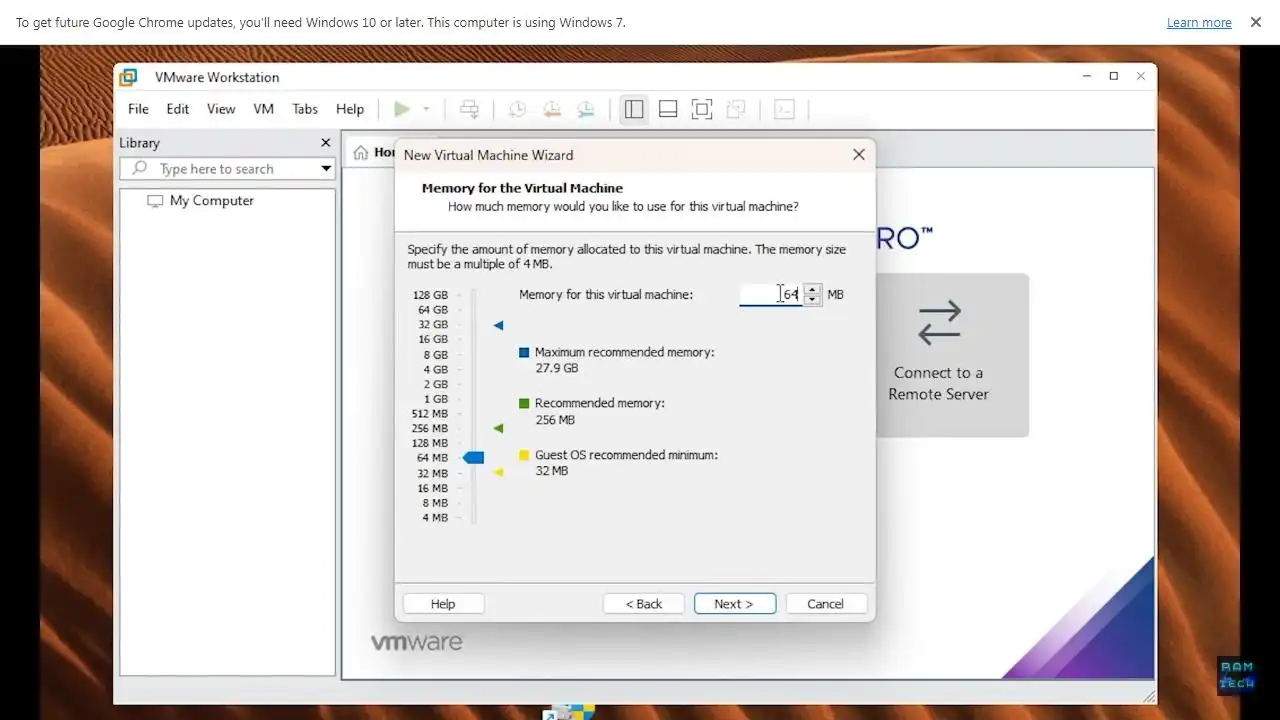Viewport: 1280px width, 720px height.
Task: Click the green Recommended memory swatch
Action: click(524, 404)
